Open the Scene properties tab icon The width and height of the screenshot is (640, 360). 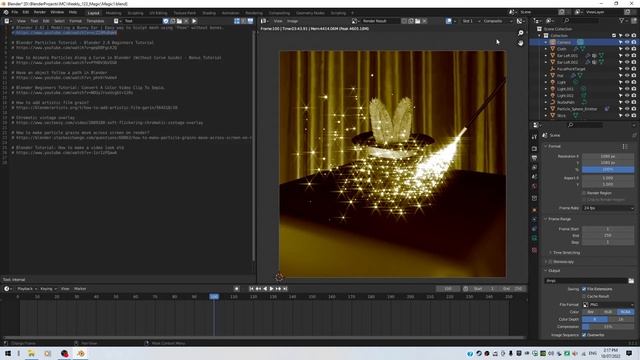tap(534, 177)
